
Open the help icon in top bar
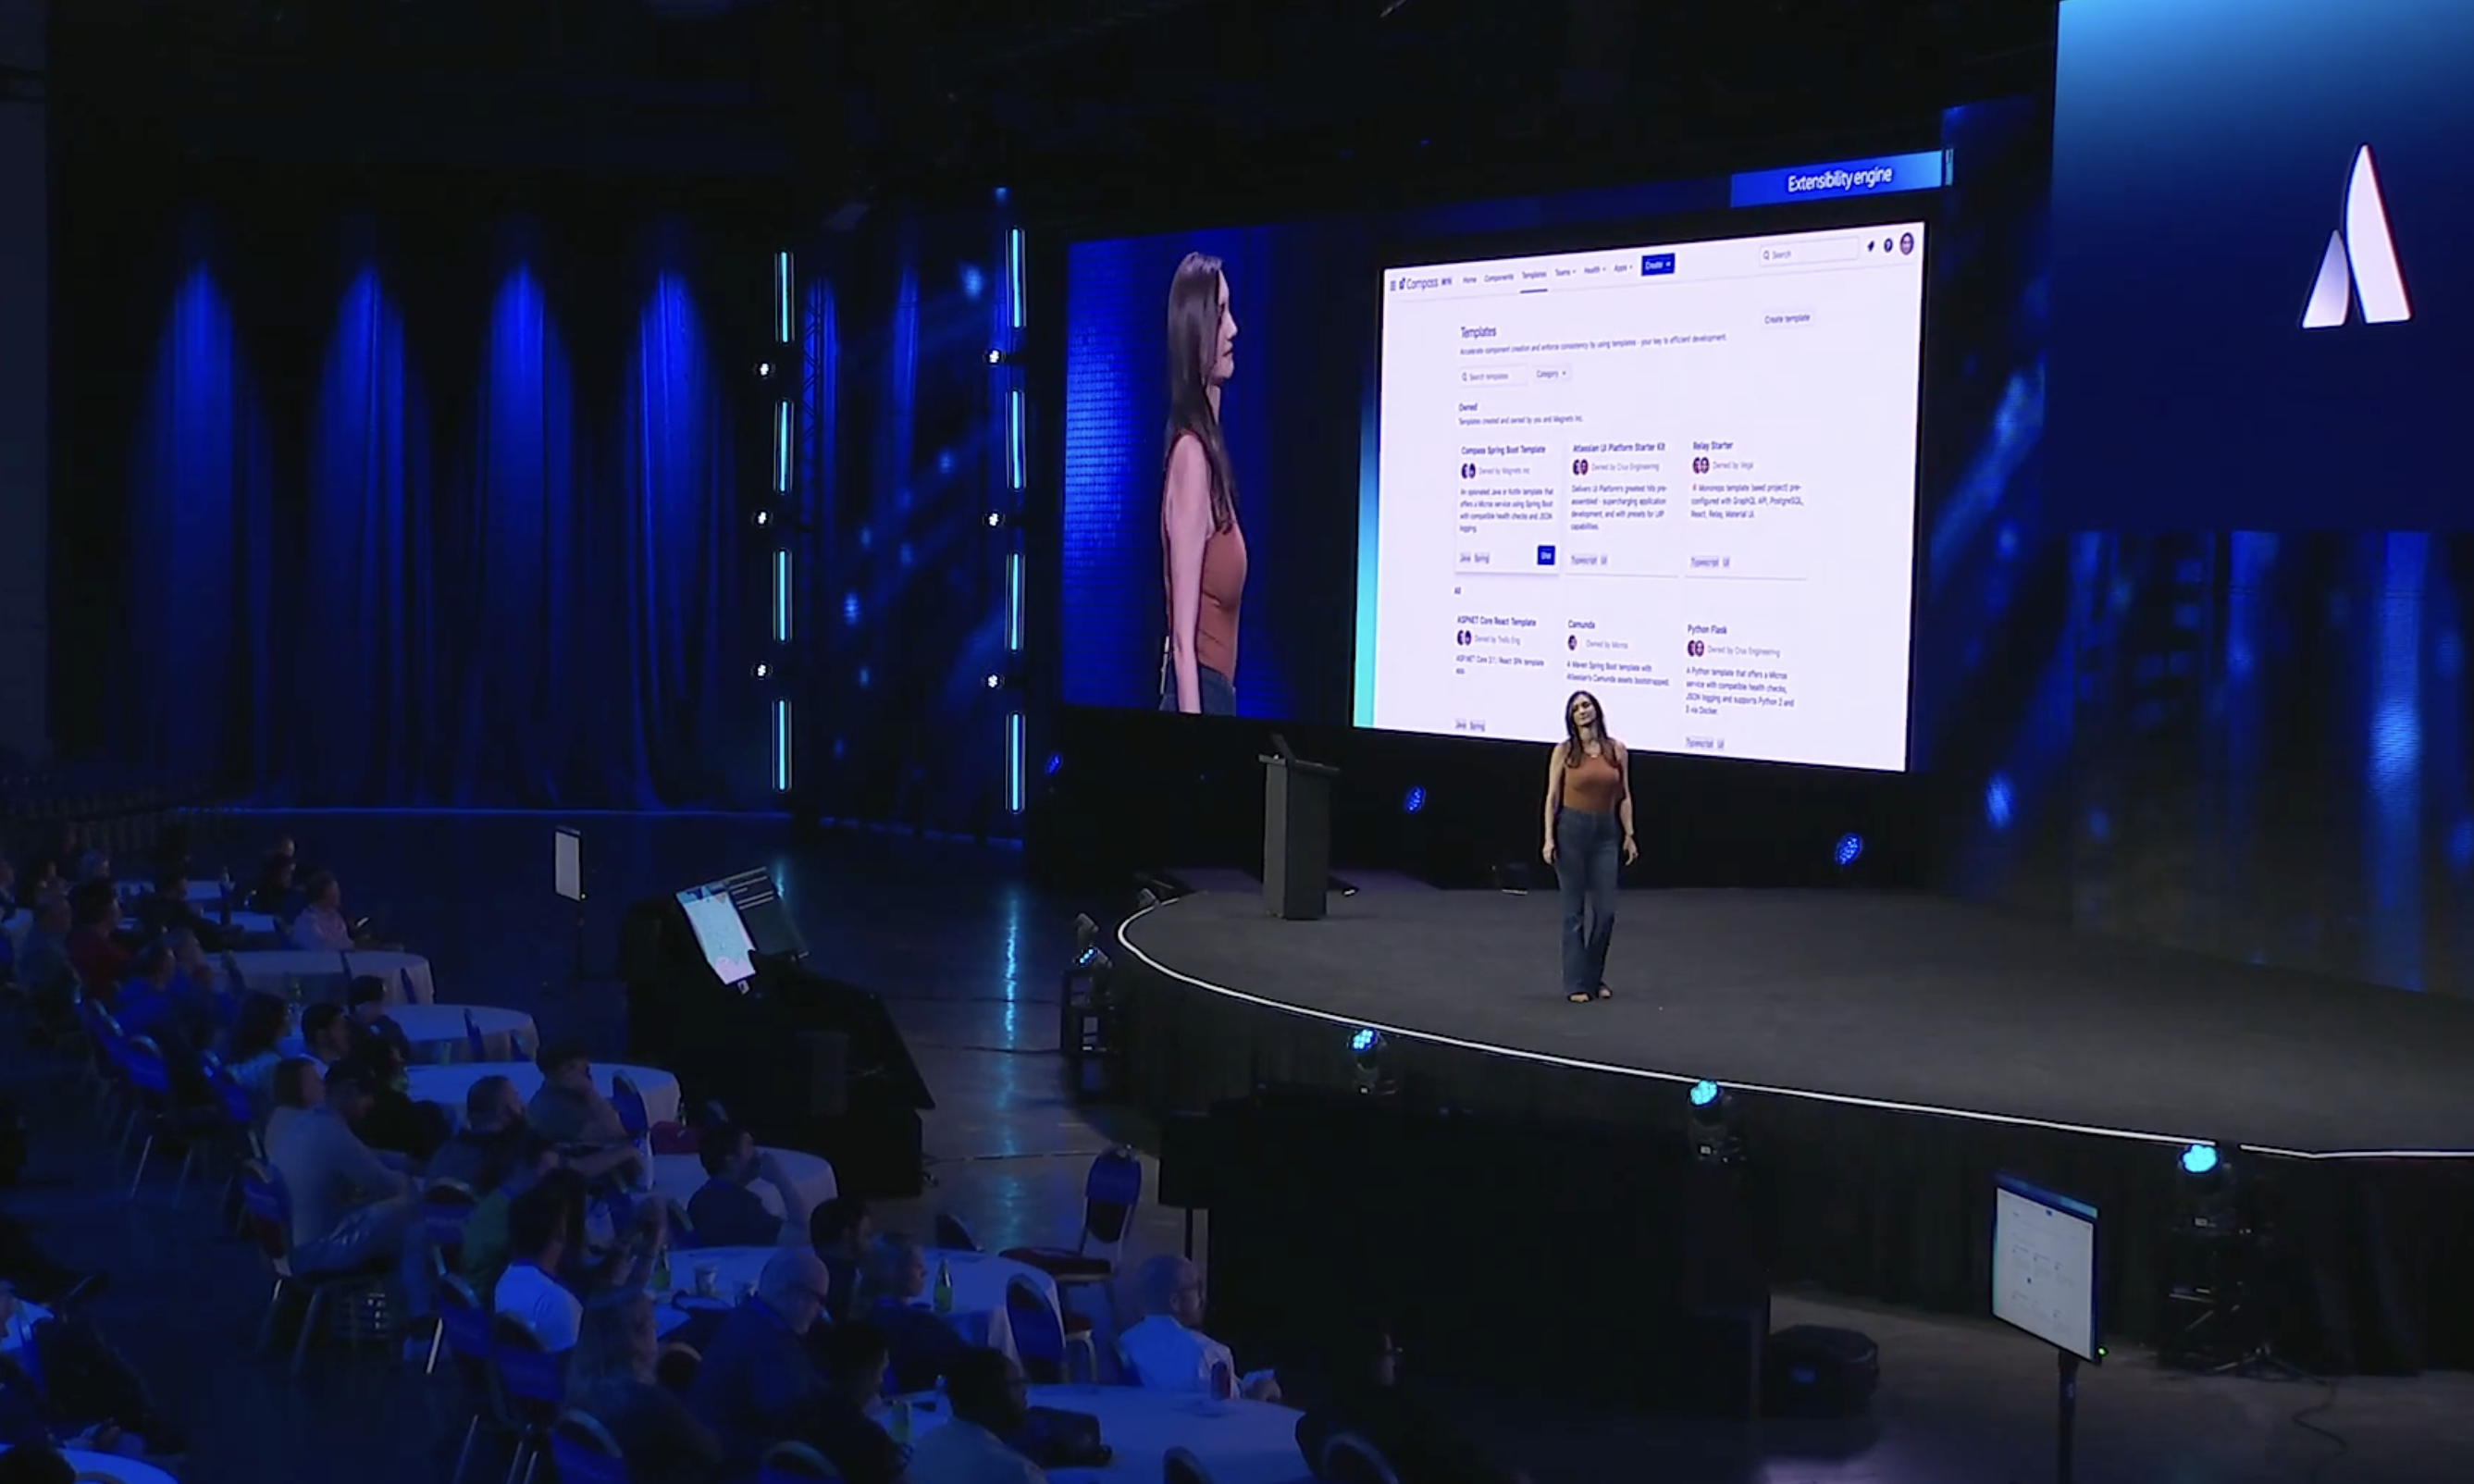pyautogui.click(x=1888, y=245)
